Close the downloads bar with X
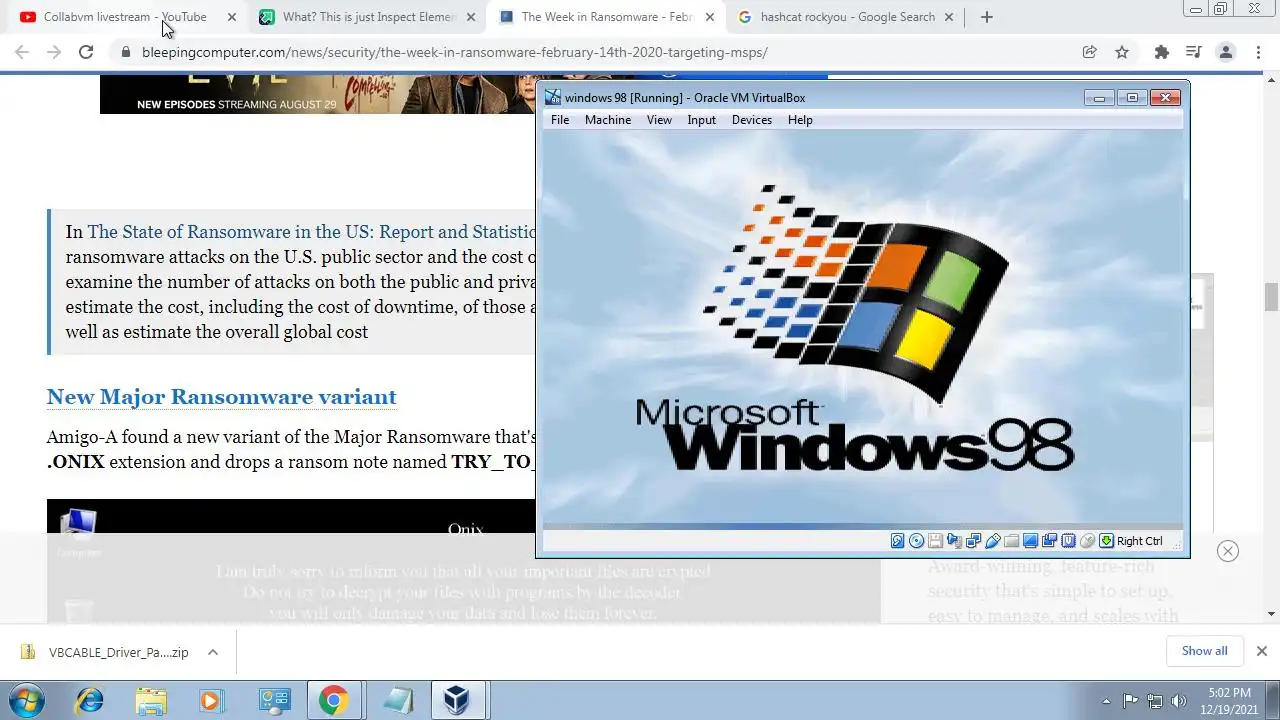1280x720 pixels. [1261, 651]
